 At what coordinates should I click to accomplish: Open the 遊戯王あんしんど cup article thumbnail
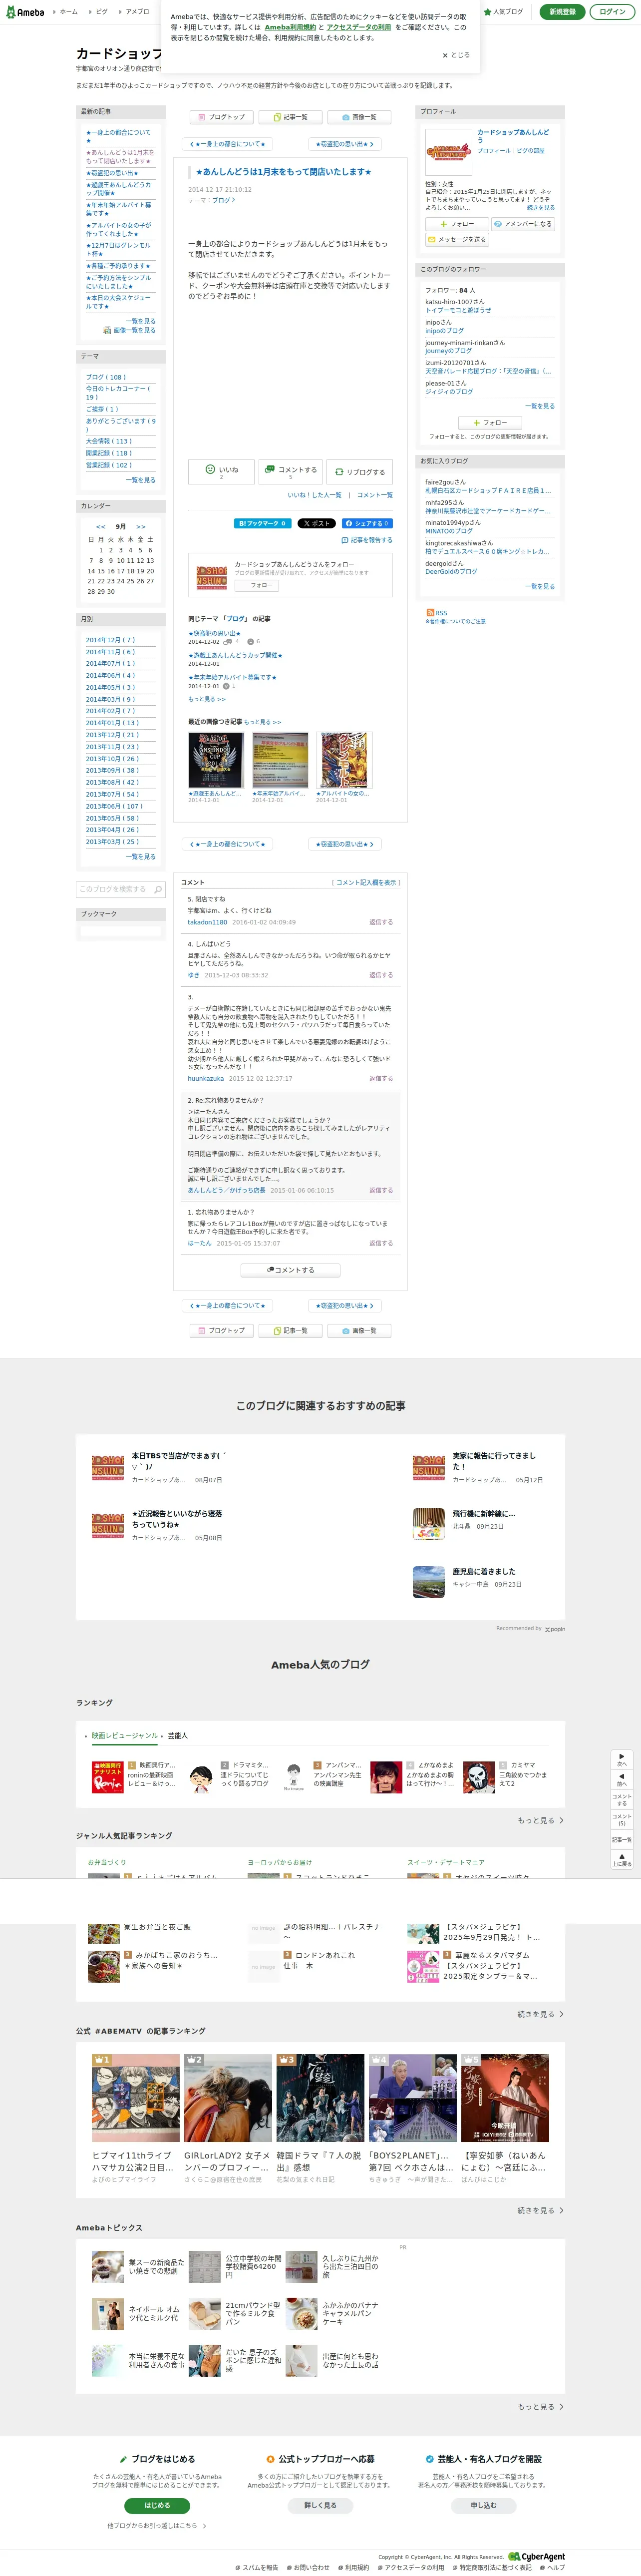[216, 760]
